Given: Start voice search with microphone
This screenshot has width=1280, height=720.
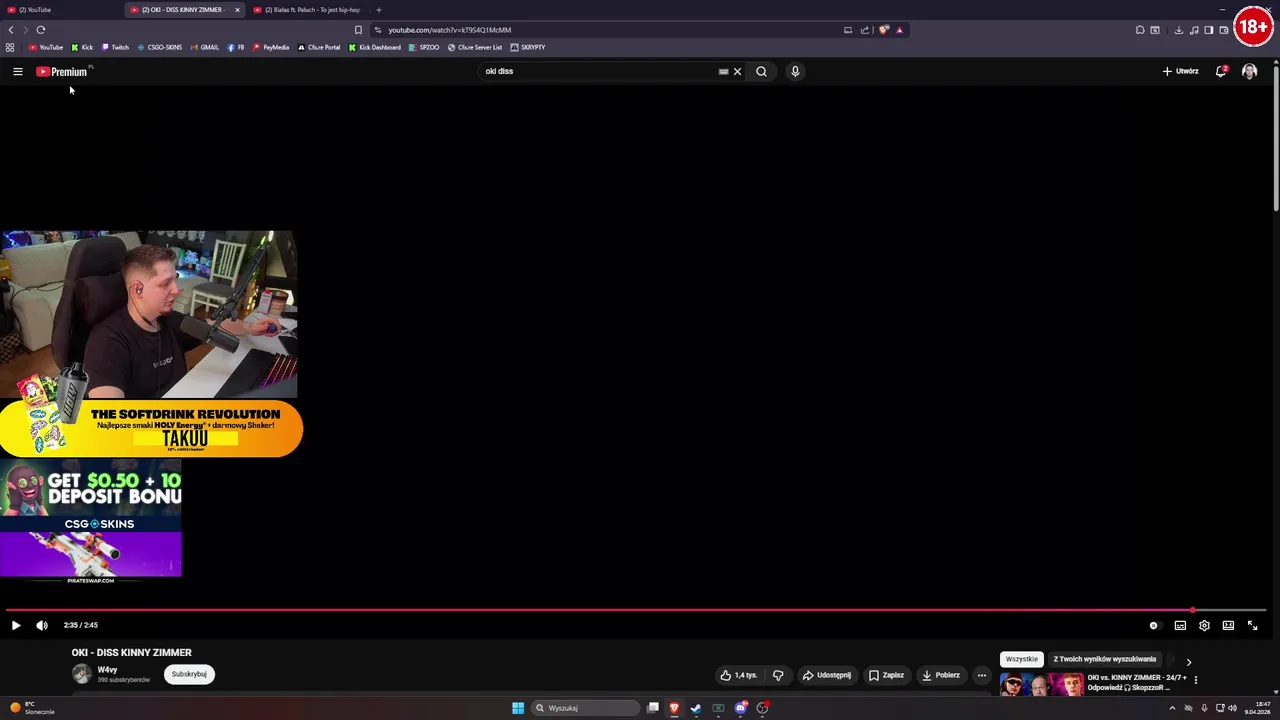Looking at the screenshot, I should pyautogui.click(x=795, y=71).
